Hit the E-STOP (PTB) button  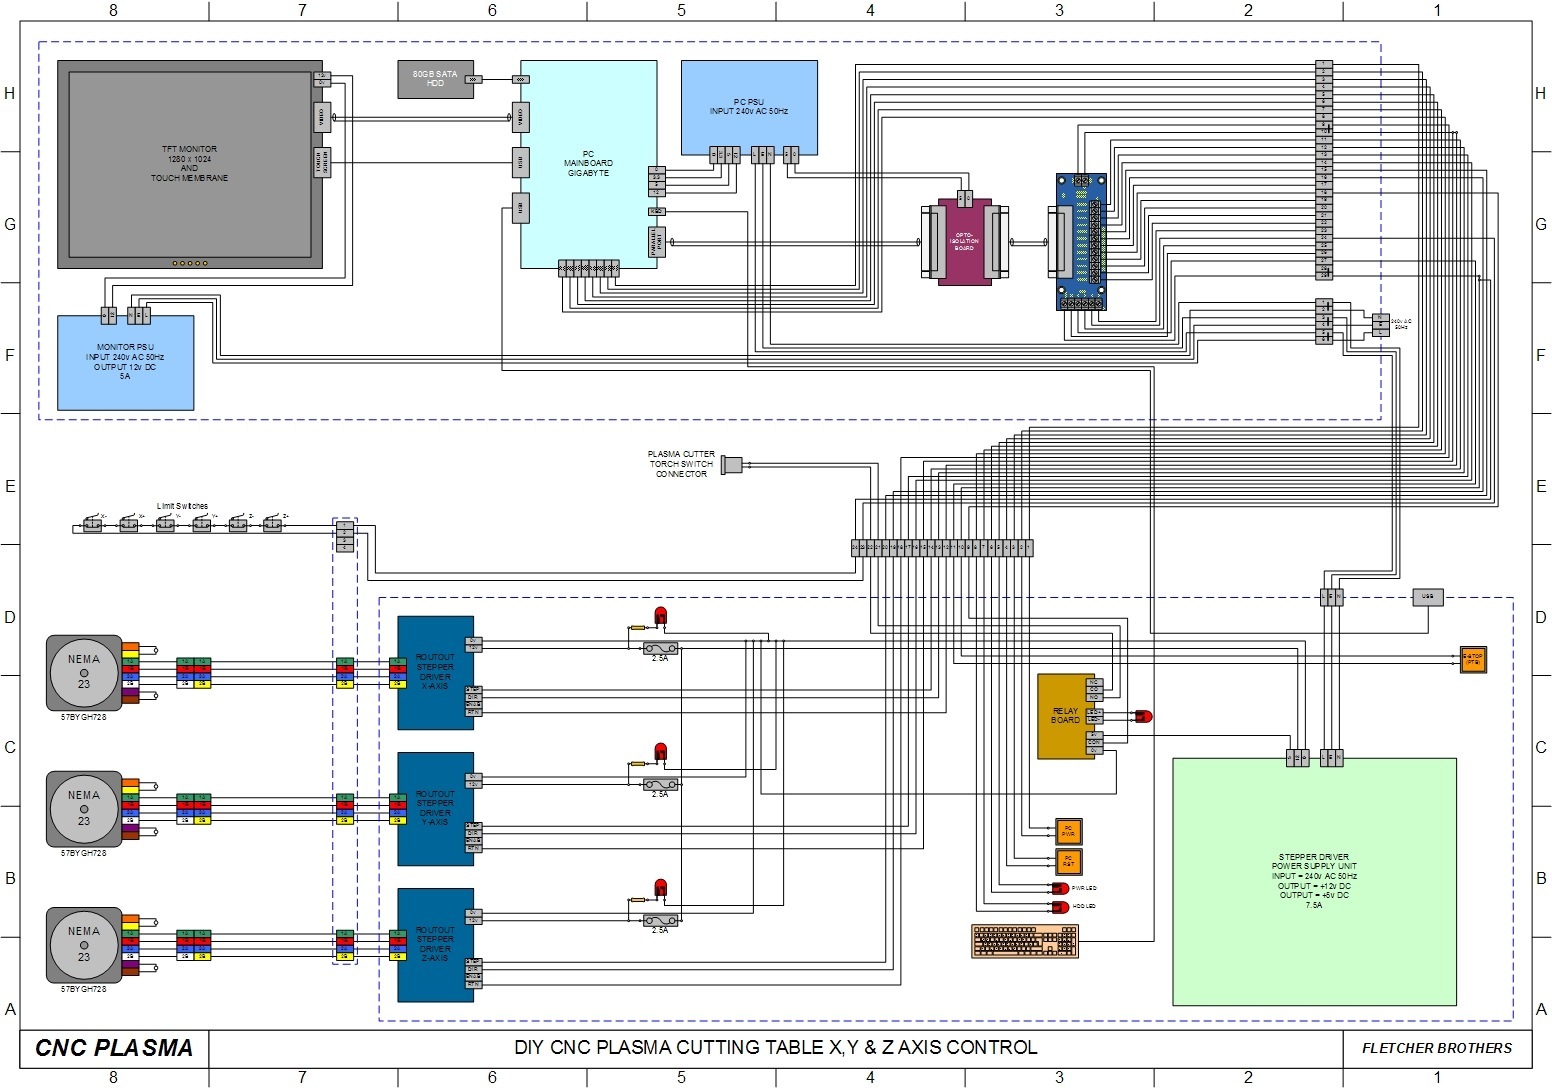pyautogui.click(x=1472, y=659)
